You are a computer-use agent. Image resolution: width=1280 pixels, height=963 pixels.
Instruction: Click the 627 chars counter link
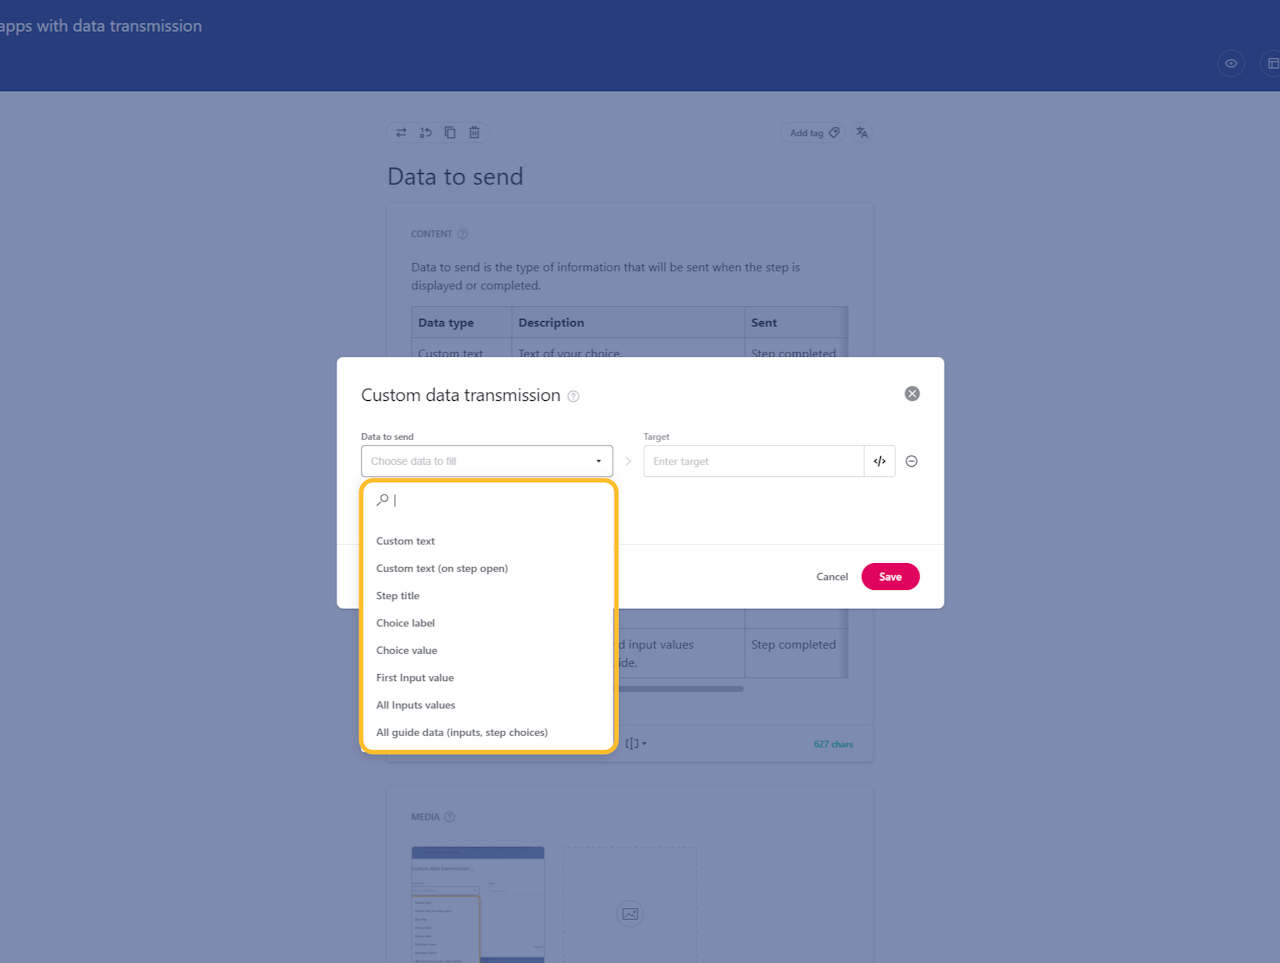(x=833, y=743)
